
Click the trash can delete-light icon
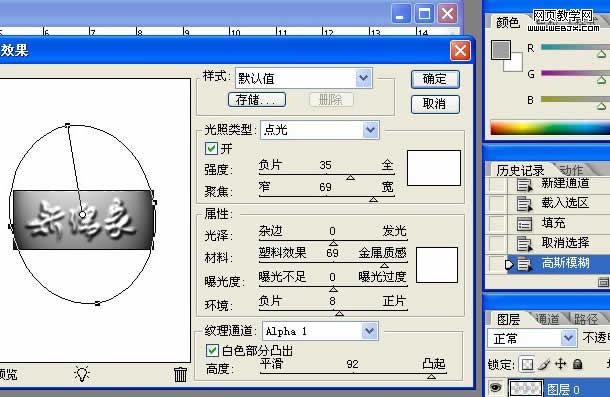pyautogui.click(x=180, y=374)
